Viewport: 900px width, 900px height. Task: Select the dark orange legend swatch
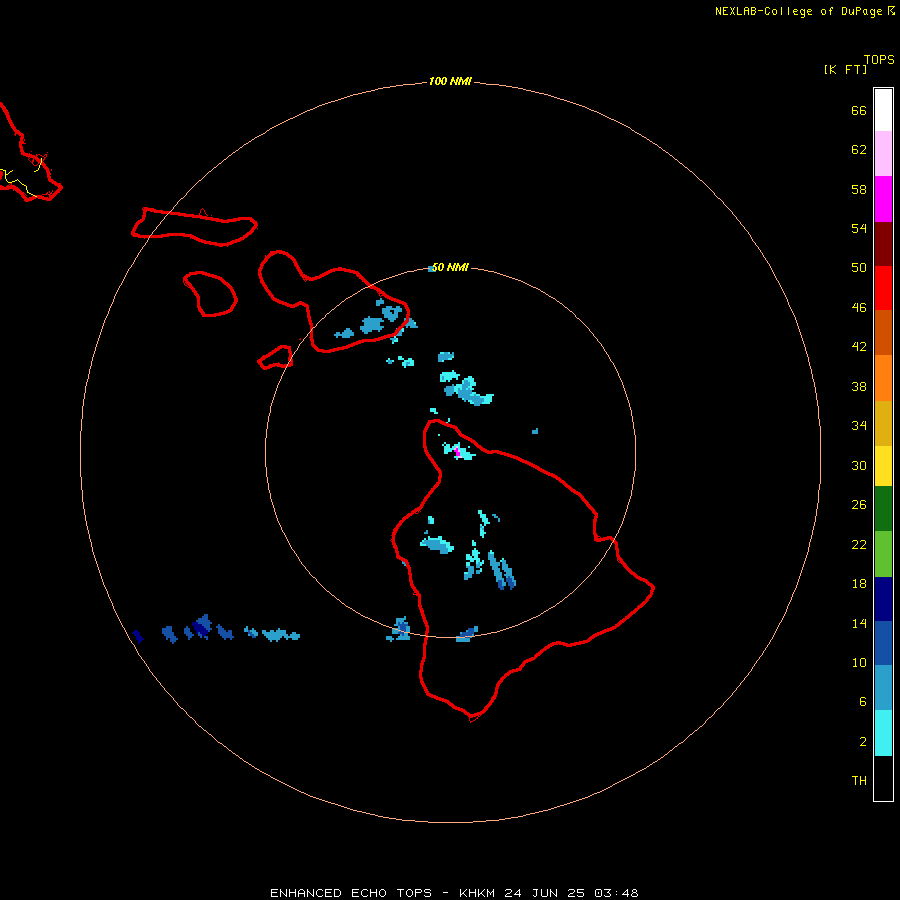(x=883, y=332)
